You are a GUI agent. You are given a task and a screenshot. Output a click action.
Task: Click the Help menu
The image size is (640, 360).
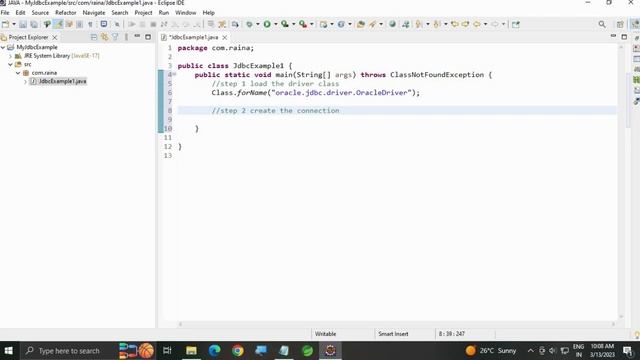(209, 13)
